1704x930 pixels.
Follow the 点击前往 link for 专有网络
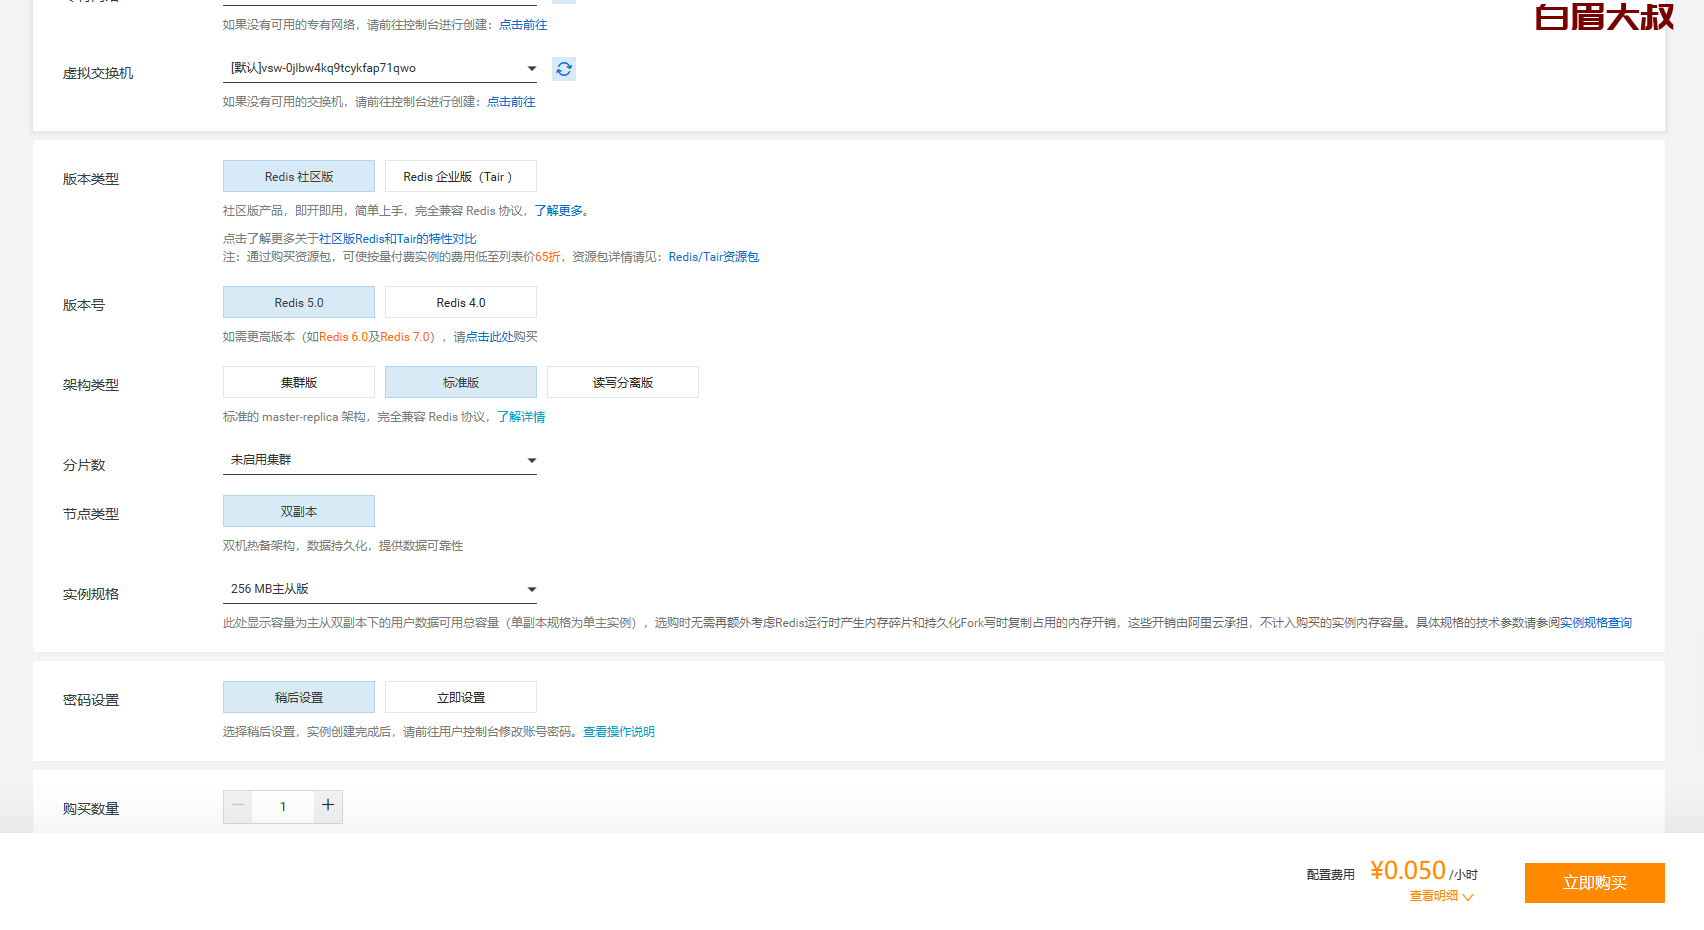coord(523,25)
